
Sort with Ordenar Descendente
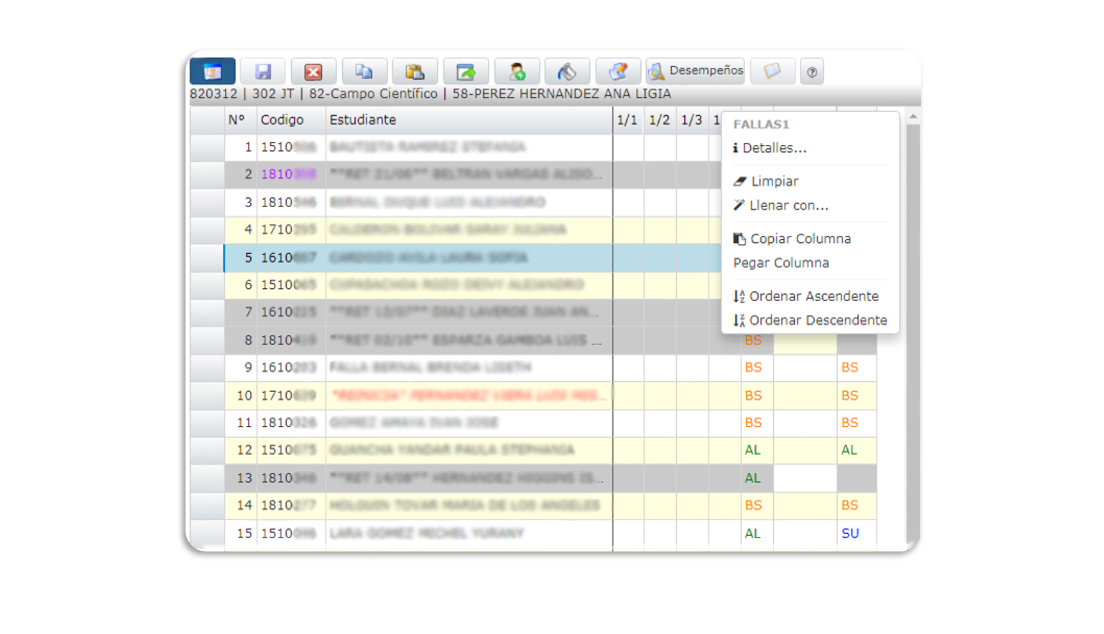[x=810, y=320]
